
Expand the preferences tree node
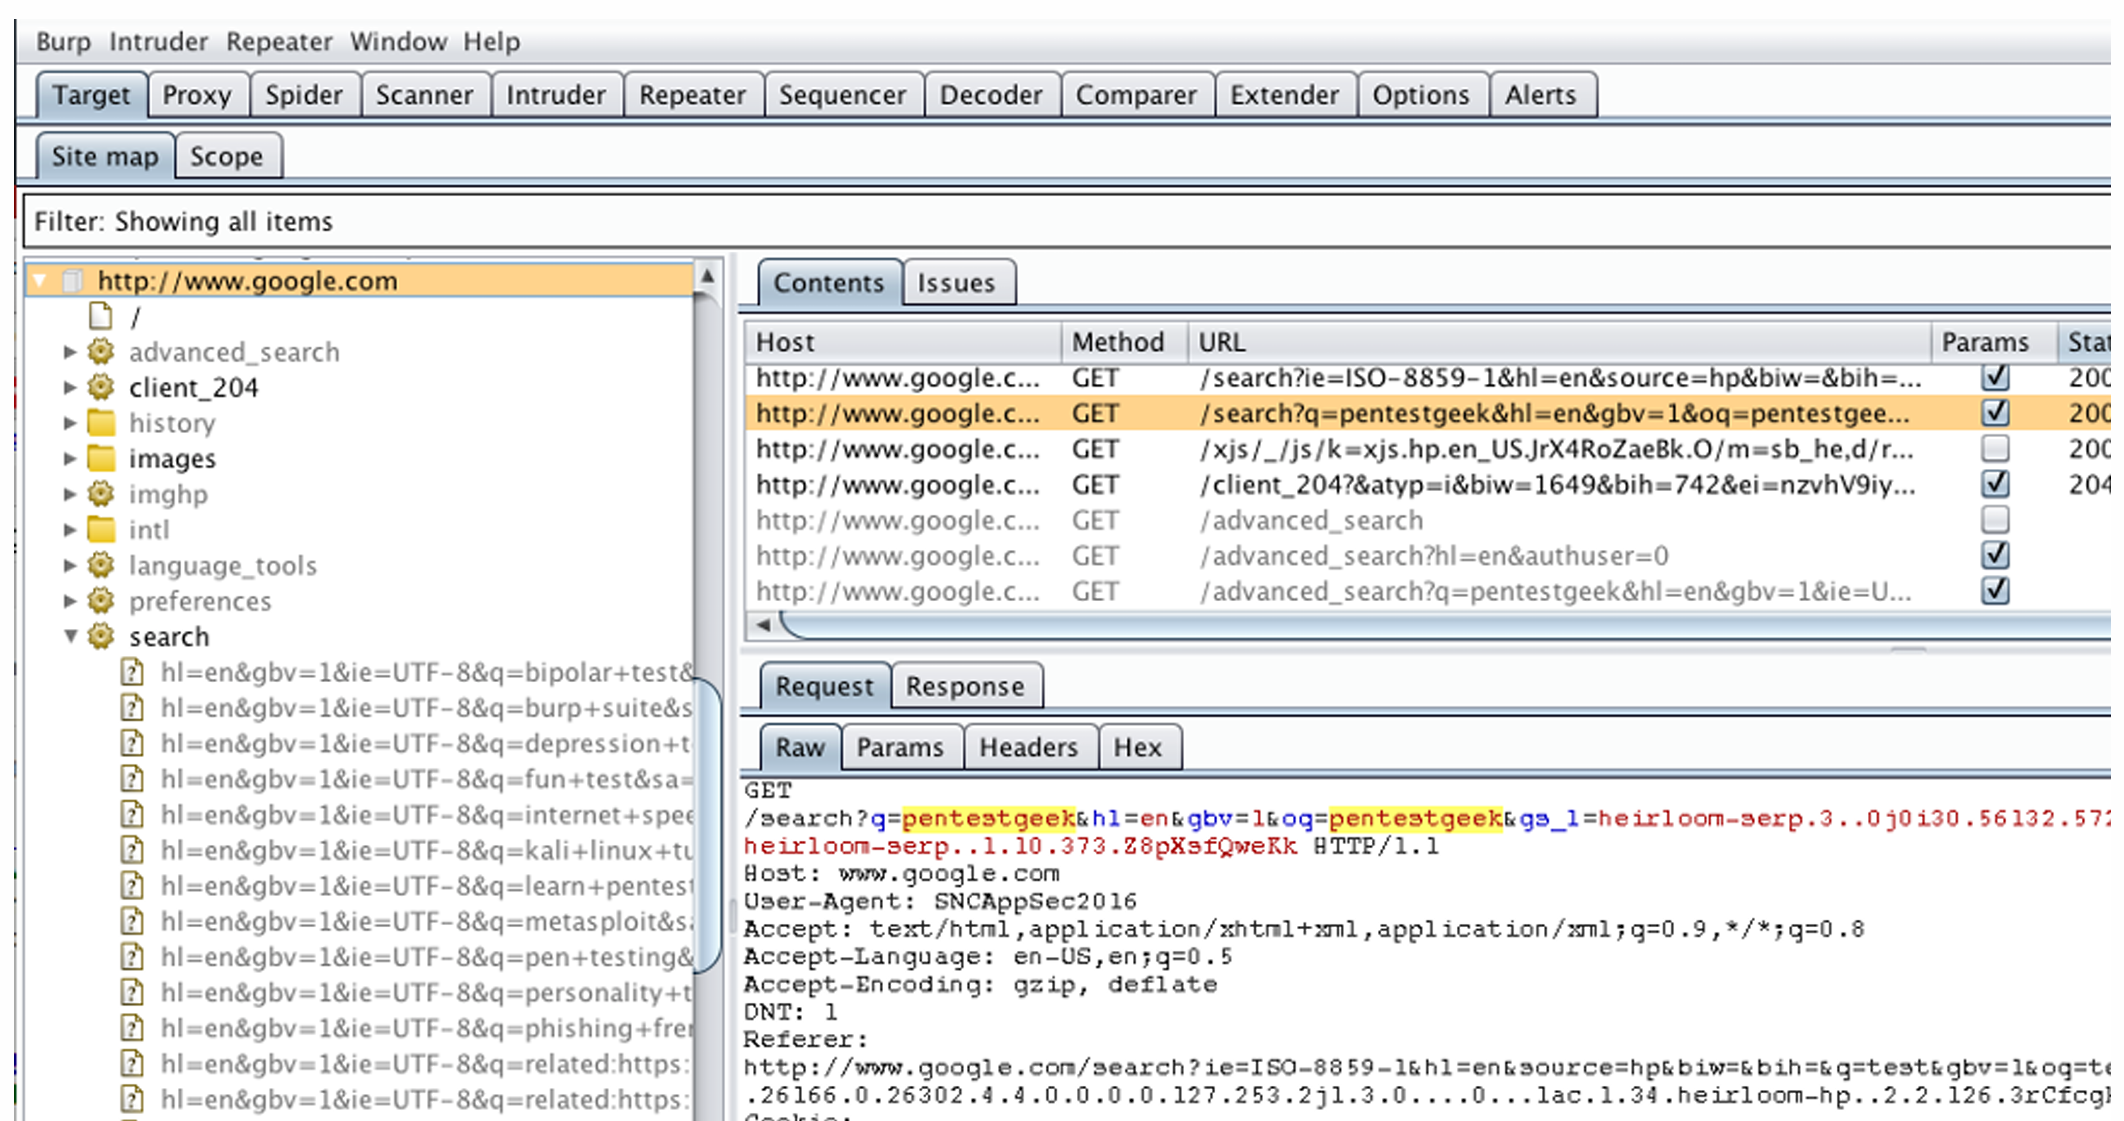tap(70, 601)
